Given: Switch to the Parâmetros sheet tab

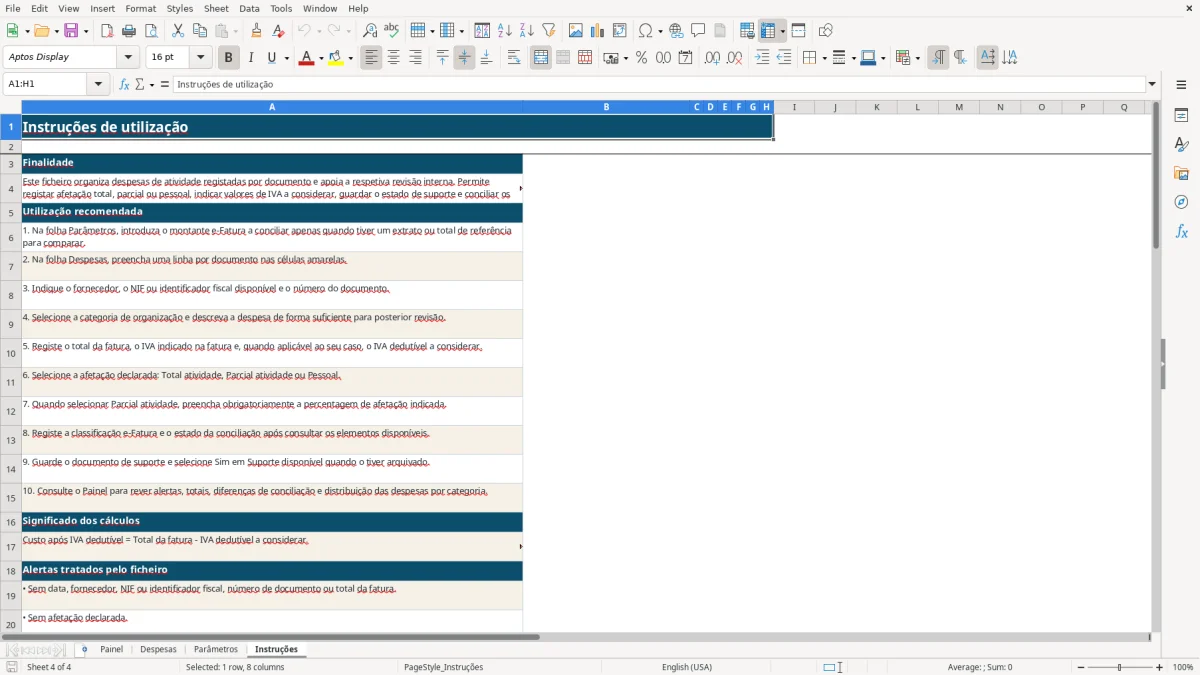Looking at the screenshot, I should click(216, 649).
